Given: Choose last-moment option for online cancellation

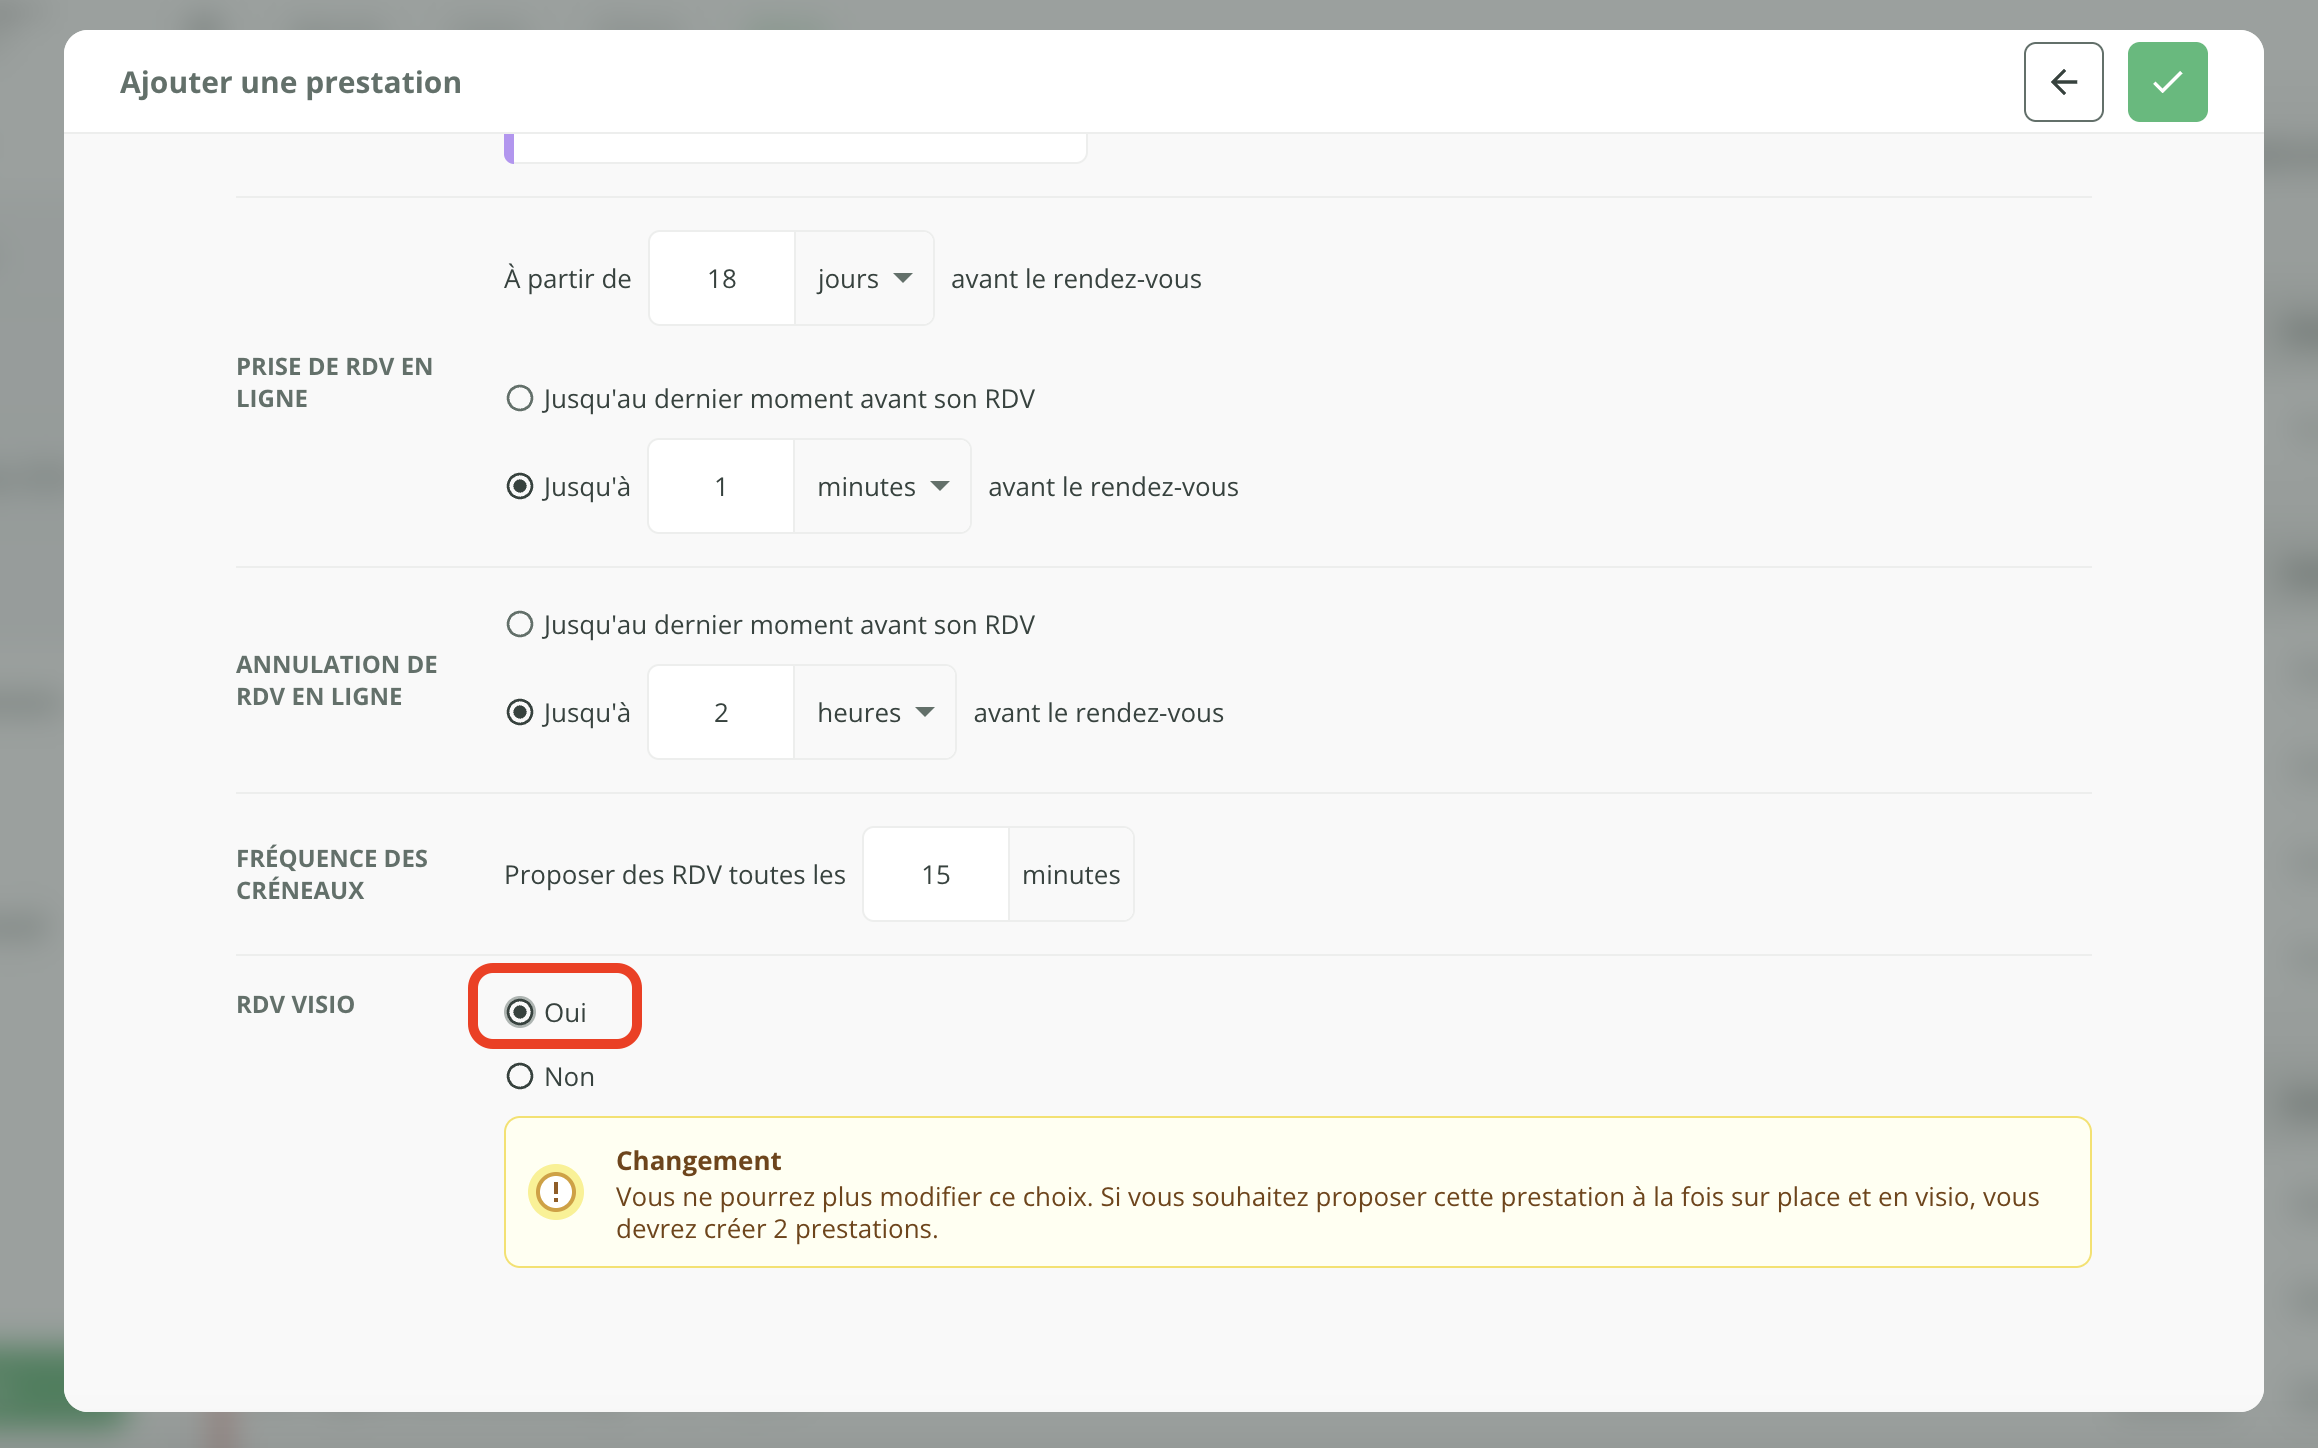Looking at the screenshot, I should pos(520,625).
